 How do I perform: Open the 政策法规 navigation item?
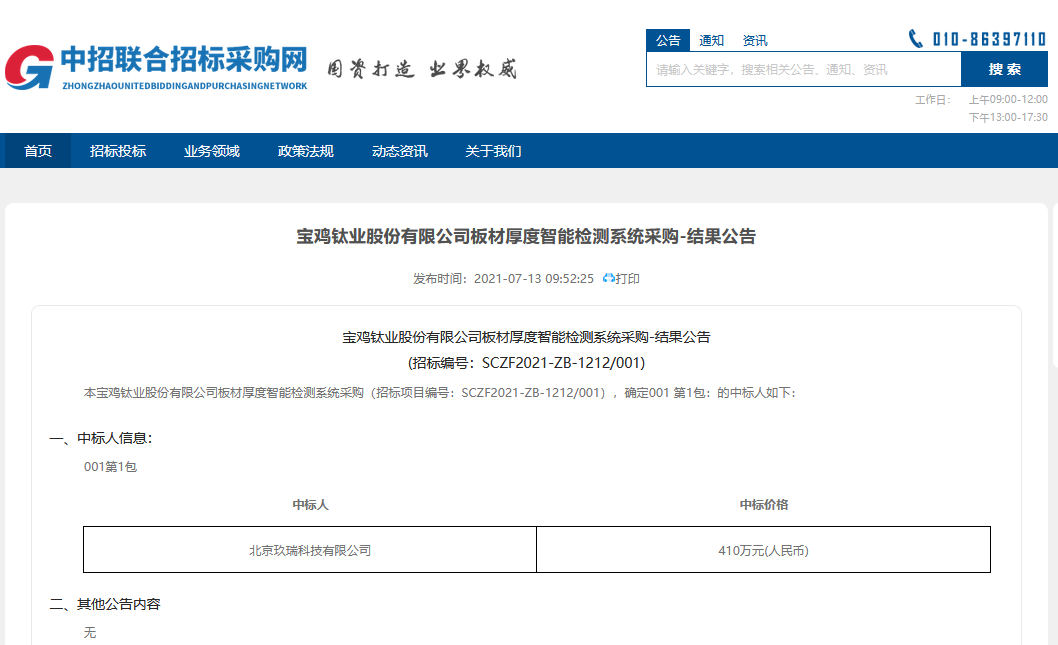[x=306, y=151]
